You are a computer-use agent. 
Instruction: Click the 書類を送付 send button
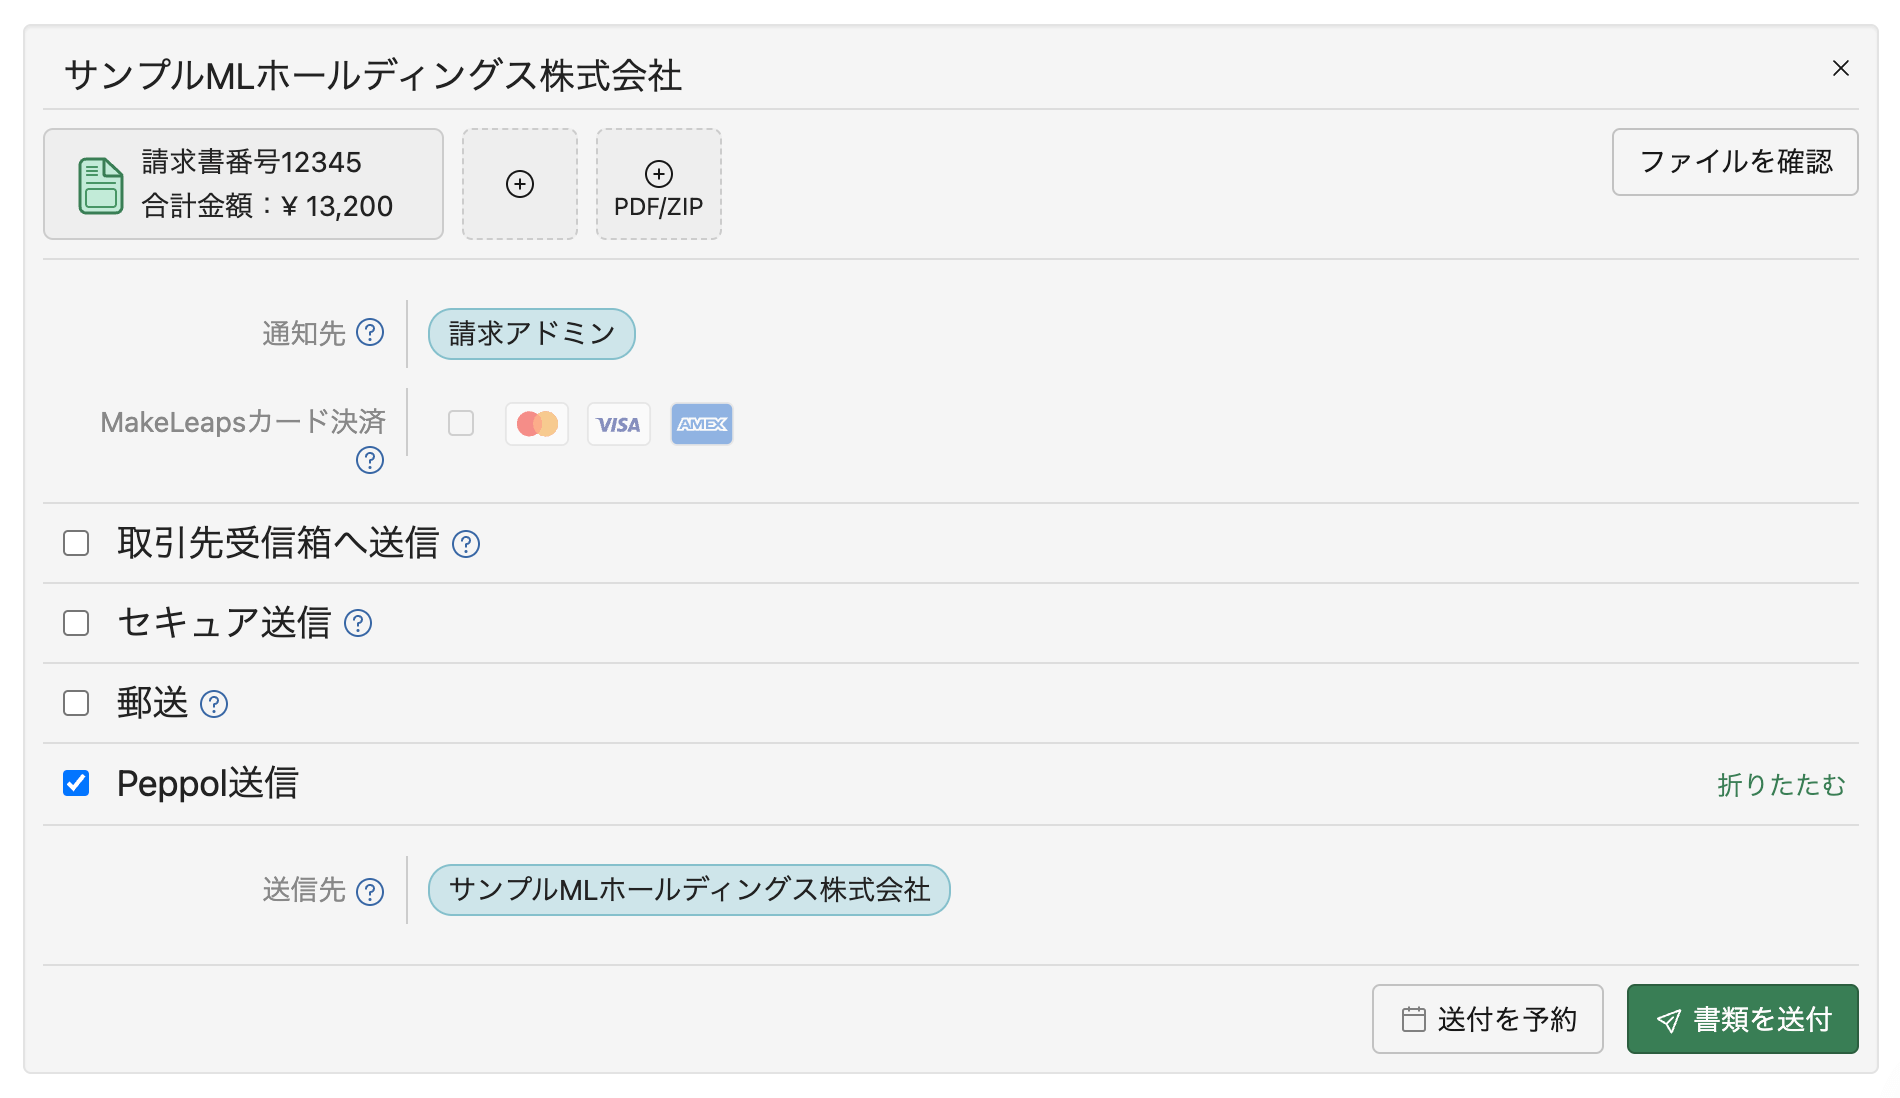(x=1742, y=1019)
